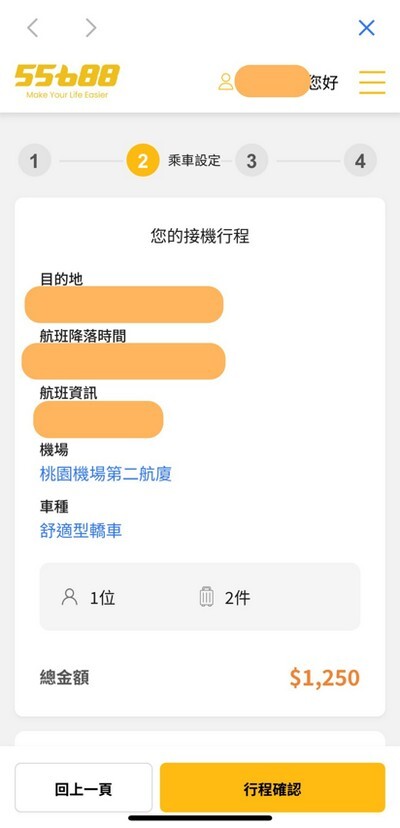The height and width of the screenshot is (828, 400).
Task: Tap the $1,250 total amount
Action: (x=324, y=678)
